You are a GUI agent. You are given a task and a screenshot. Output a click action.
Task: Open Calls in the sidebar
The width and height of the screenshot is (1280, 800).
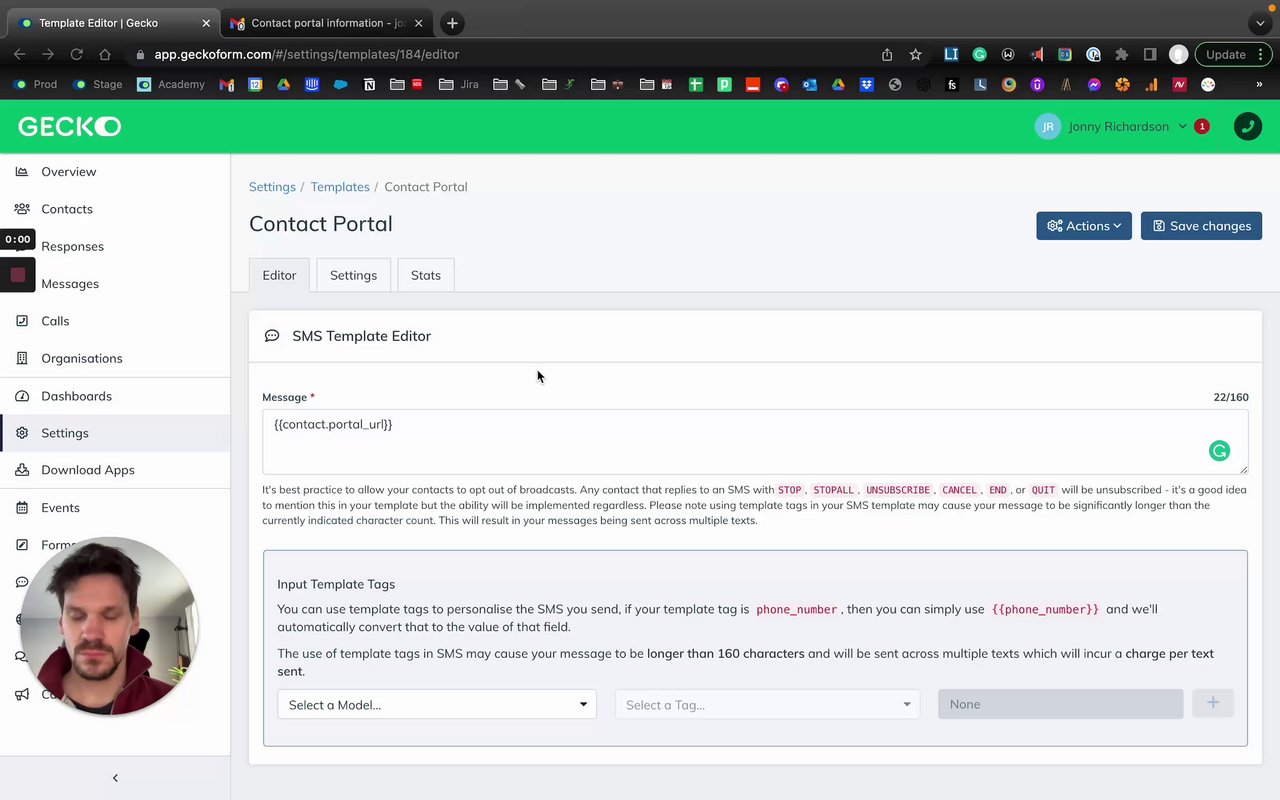click(55, 321)
